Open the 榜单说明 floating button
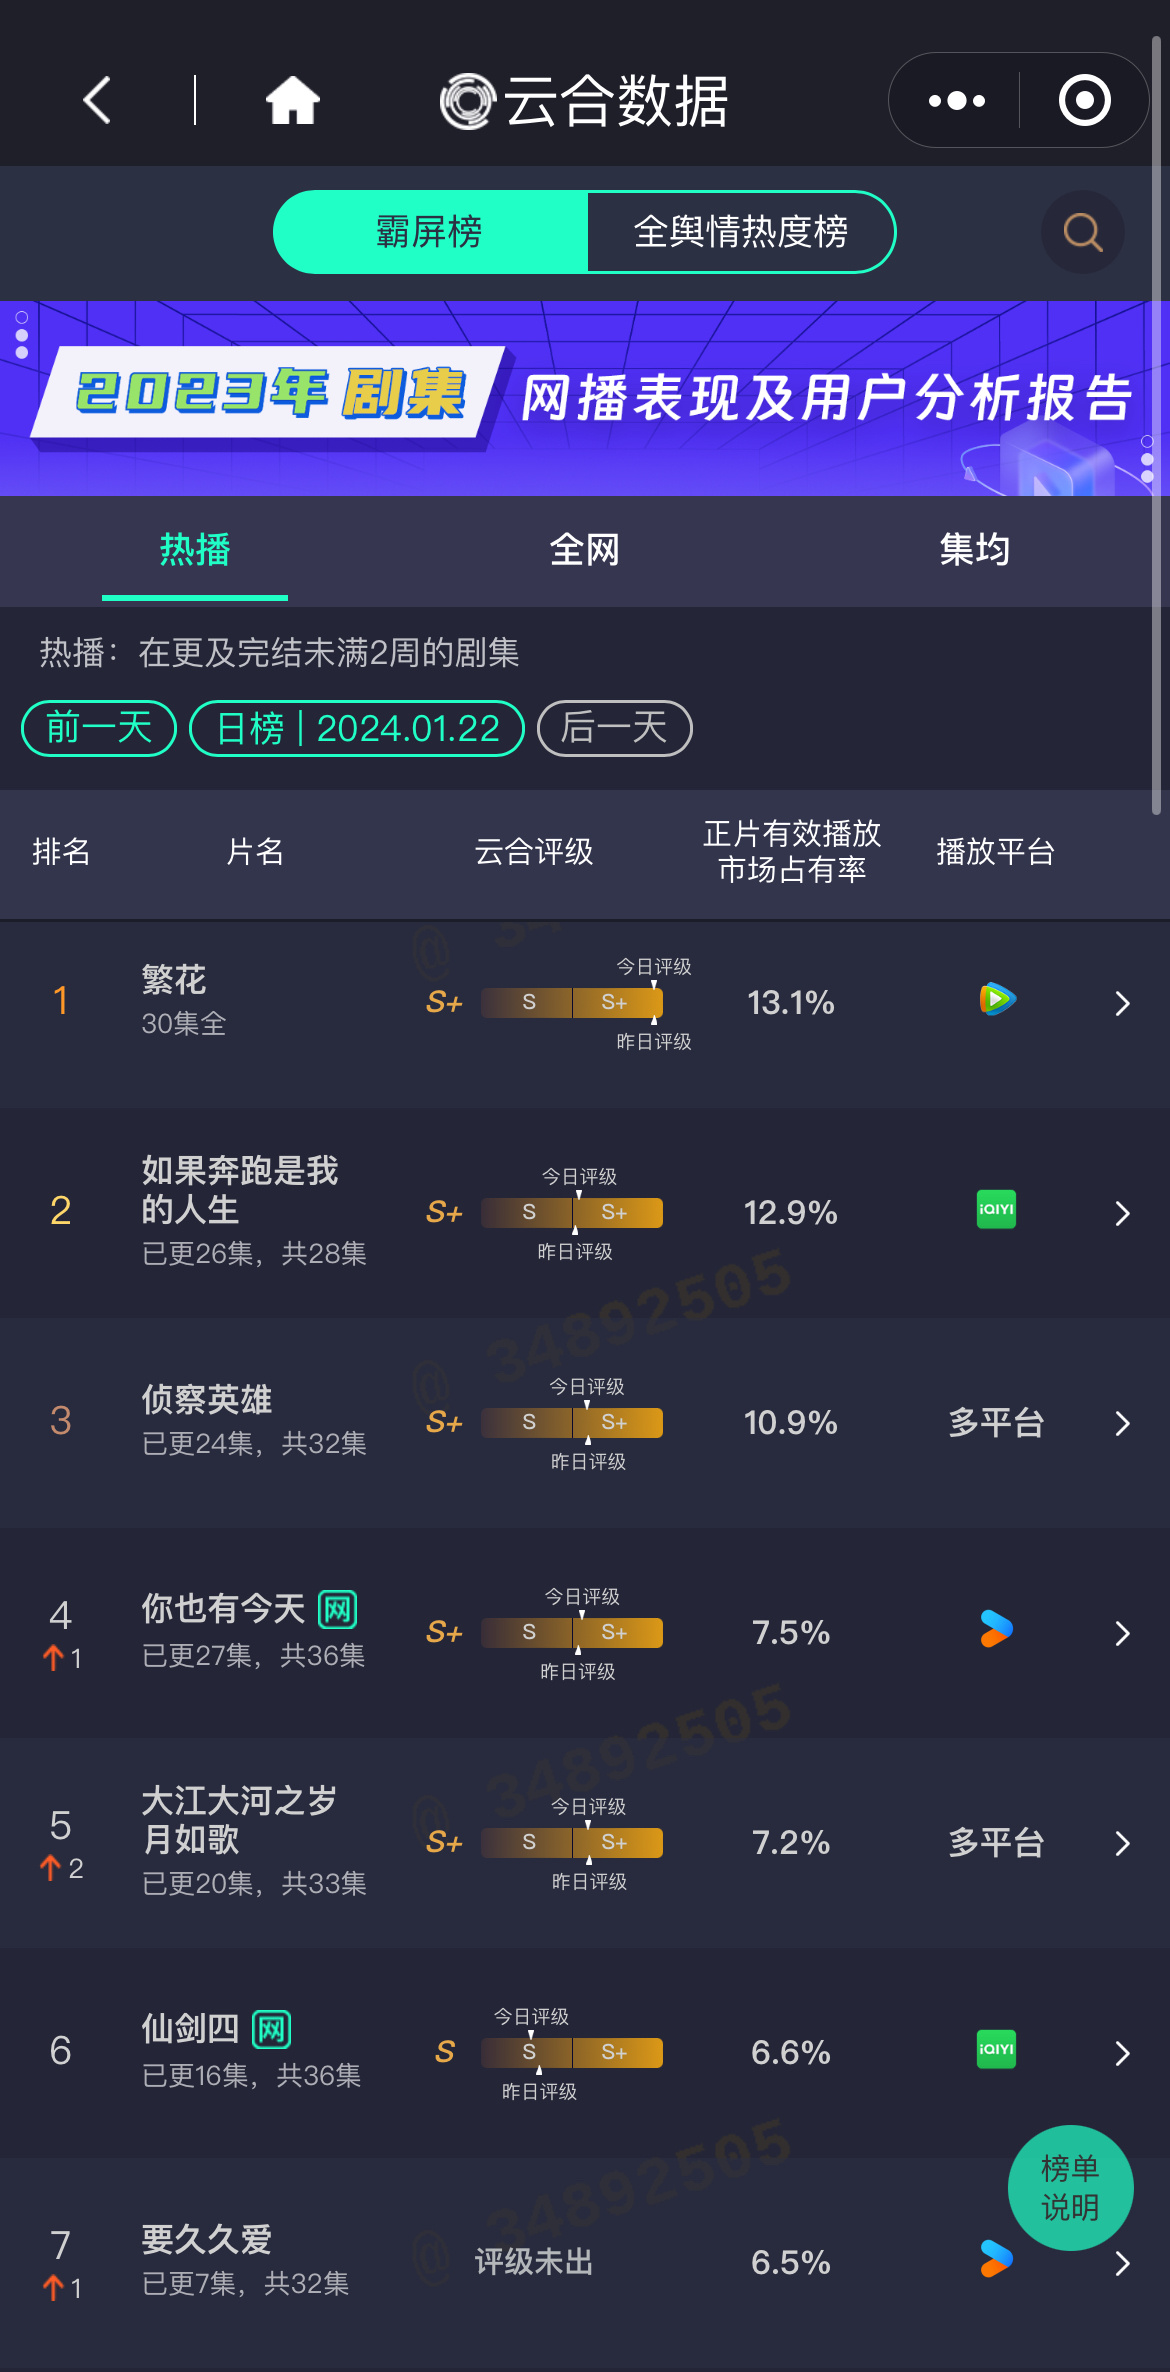The height and width of the screenshot is (2372, 1170). click(x=1070, y=2187)
